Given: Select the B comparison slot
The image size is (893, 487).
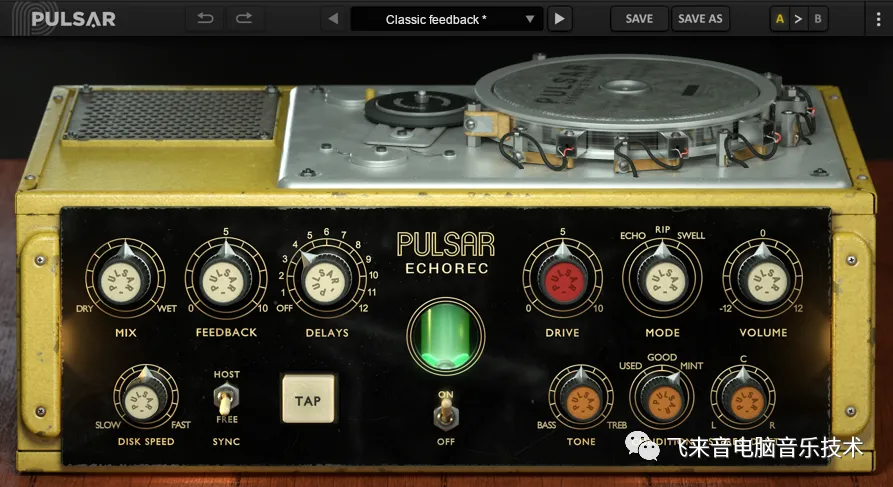Looking at the screenshot, I should click(x=818, y=19).
